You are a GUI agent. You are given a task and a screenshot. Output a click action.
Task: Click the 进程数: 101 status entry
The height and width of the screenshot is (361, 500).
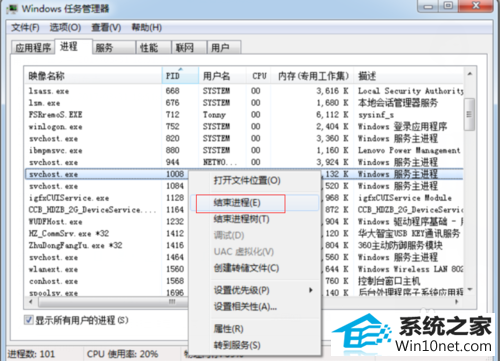pos(31,354)
